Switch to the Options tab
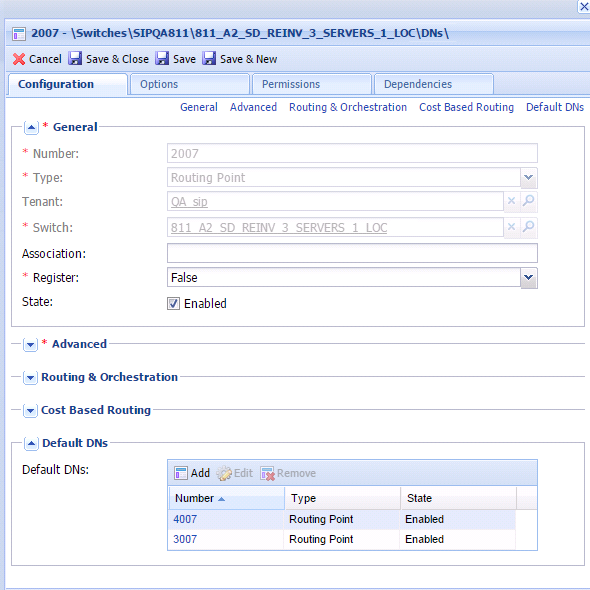This screenshot has width=590, height=590. click(189, 84)
